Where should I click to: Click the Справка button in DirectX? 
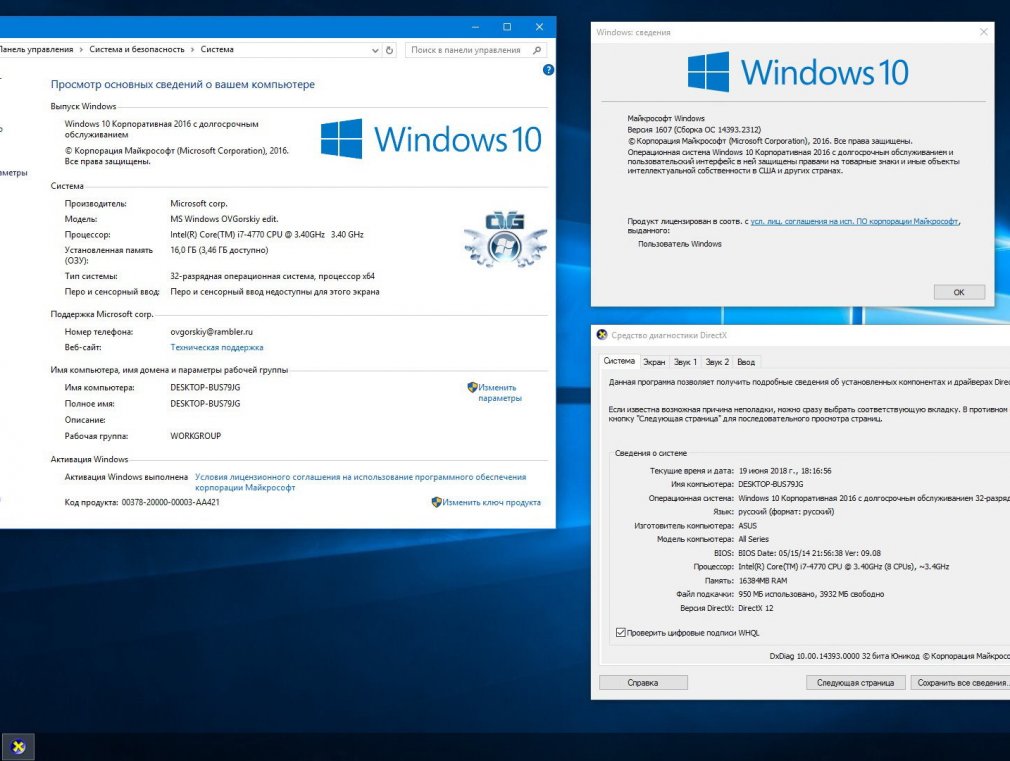[643, 682]
